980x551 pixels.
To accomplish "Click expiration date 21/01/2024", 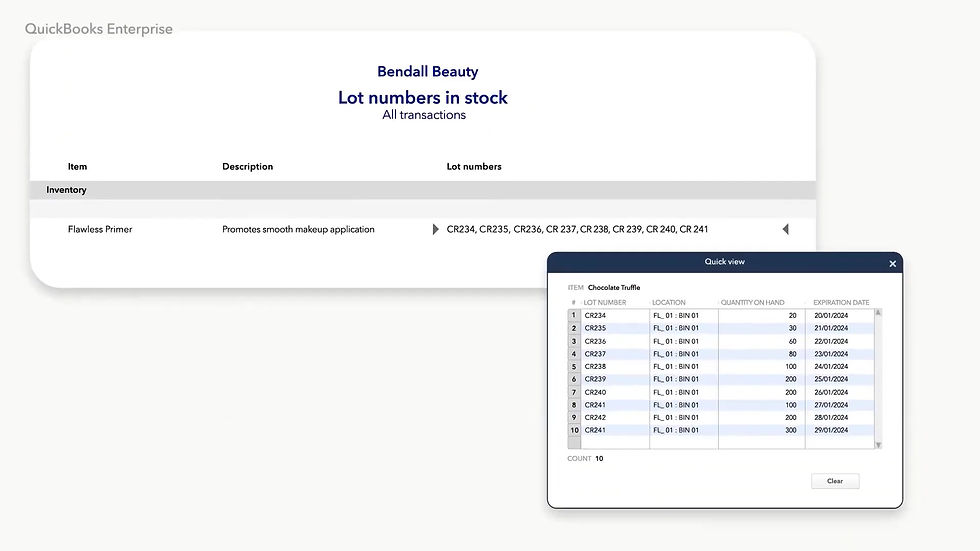I will coord(831,328).
